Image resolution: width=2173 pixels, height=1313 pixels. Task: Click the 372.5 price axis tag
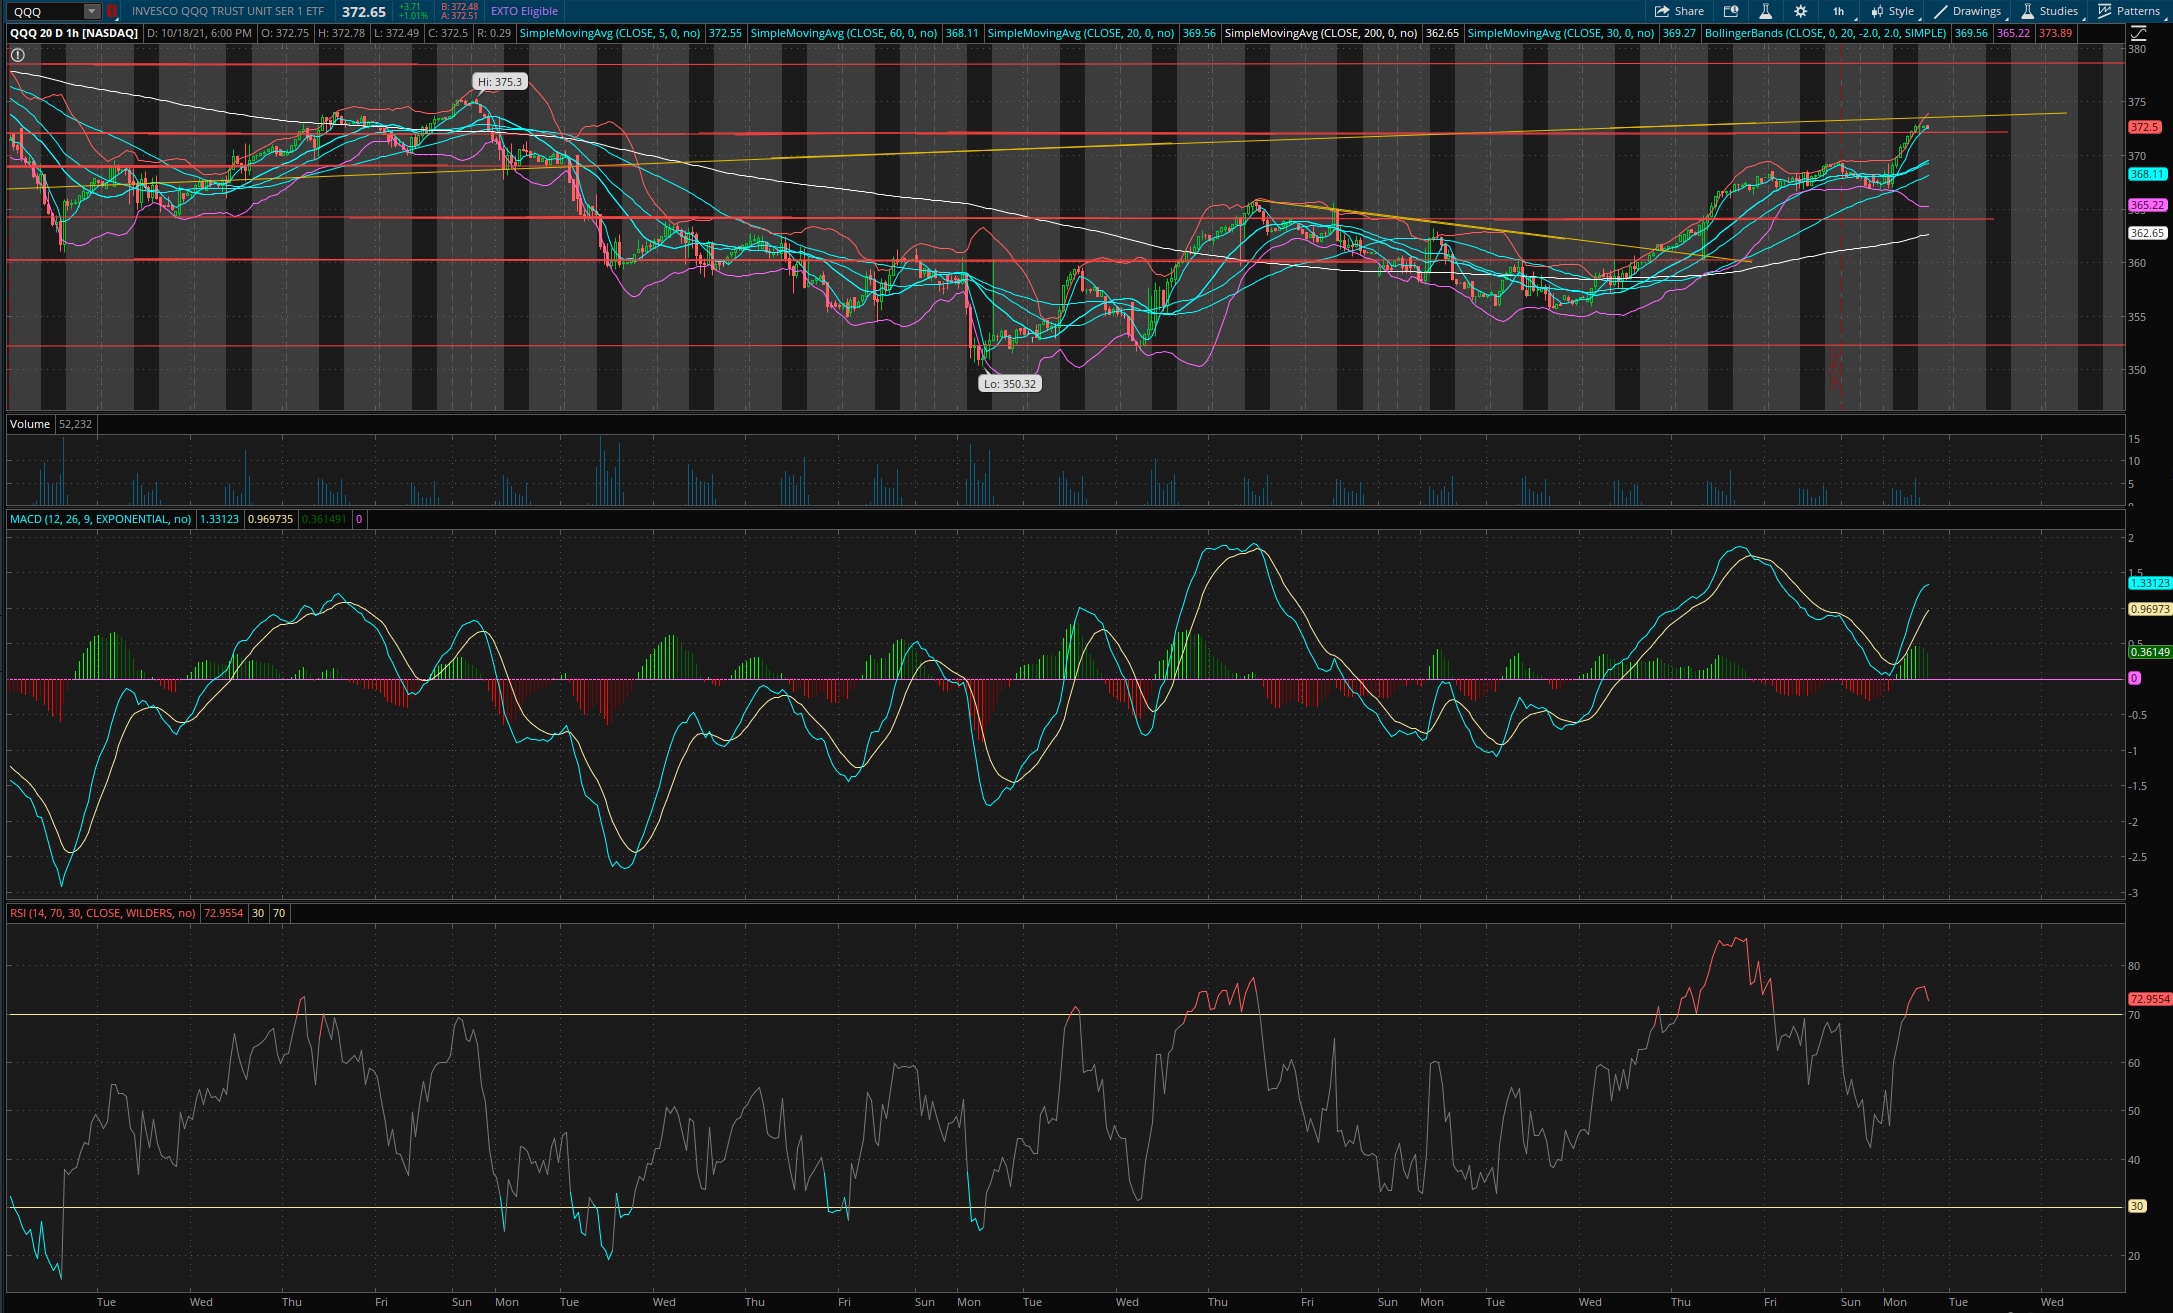tap(2145, 127)
